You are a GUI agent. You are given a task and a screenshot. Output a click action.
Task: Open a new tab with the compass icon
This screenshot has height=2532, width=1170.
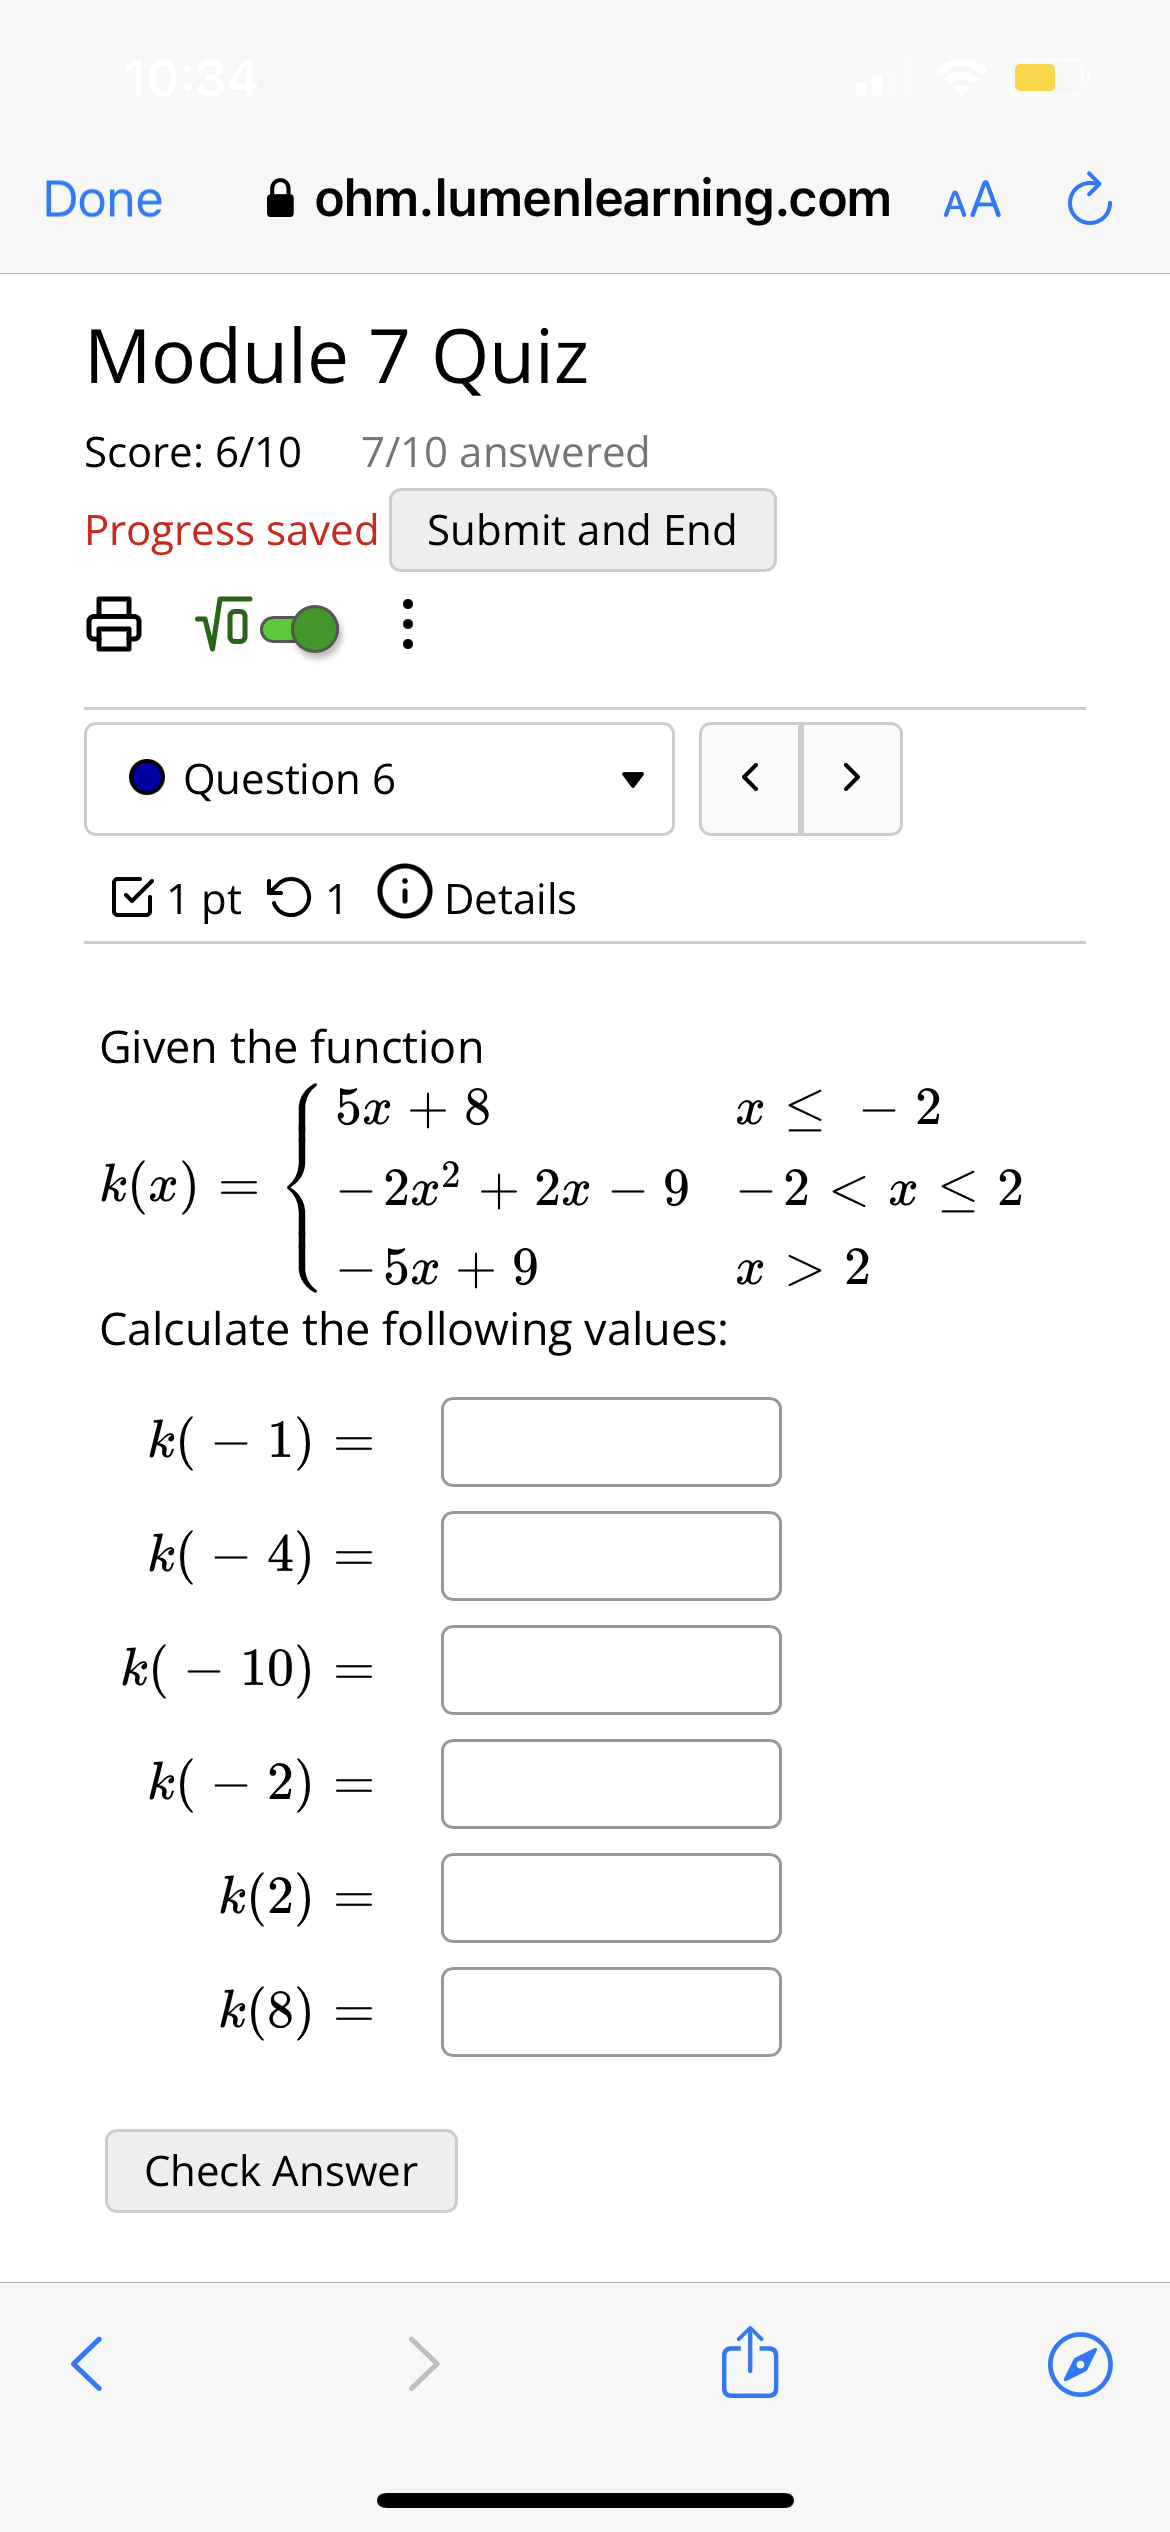[x=1081, y=2362]
